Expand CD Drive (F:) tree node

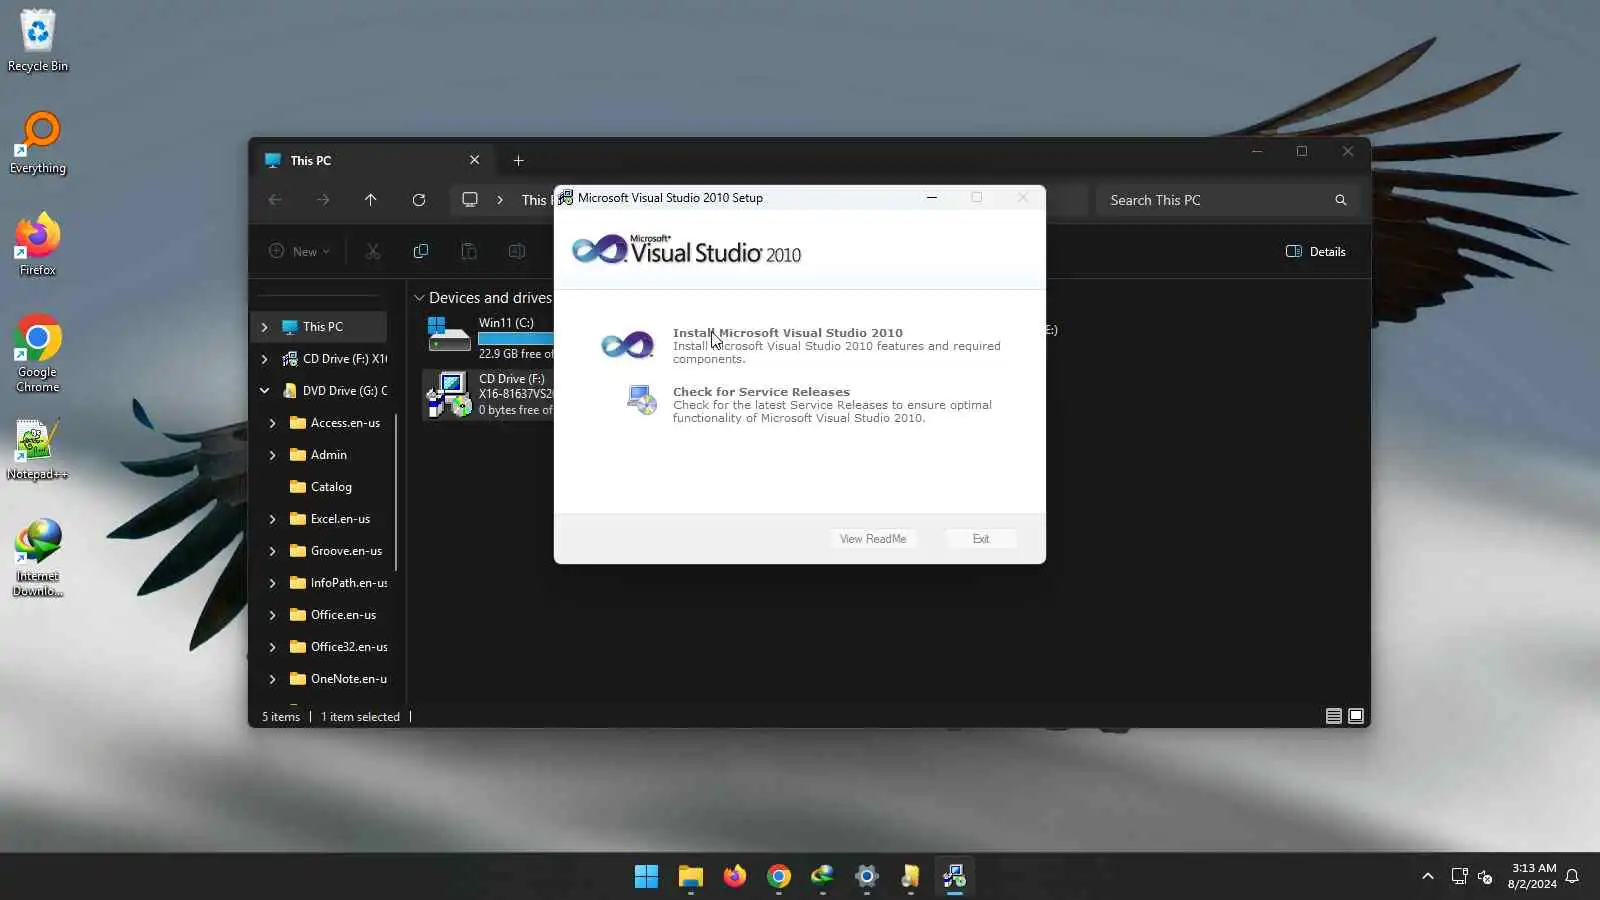(264, 359)
